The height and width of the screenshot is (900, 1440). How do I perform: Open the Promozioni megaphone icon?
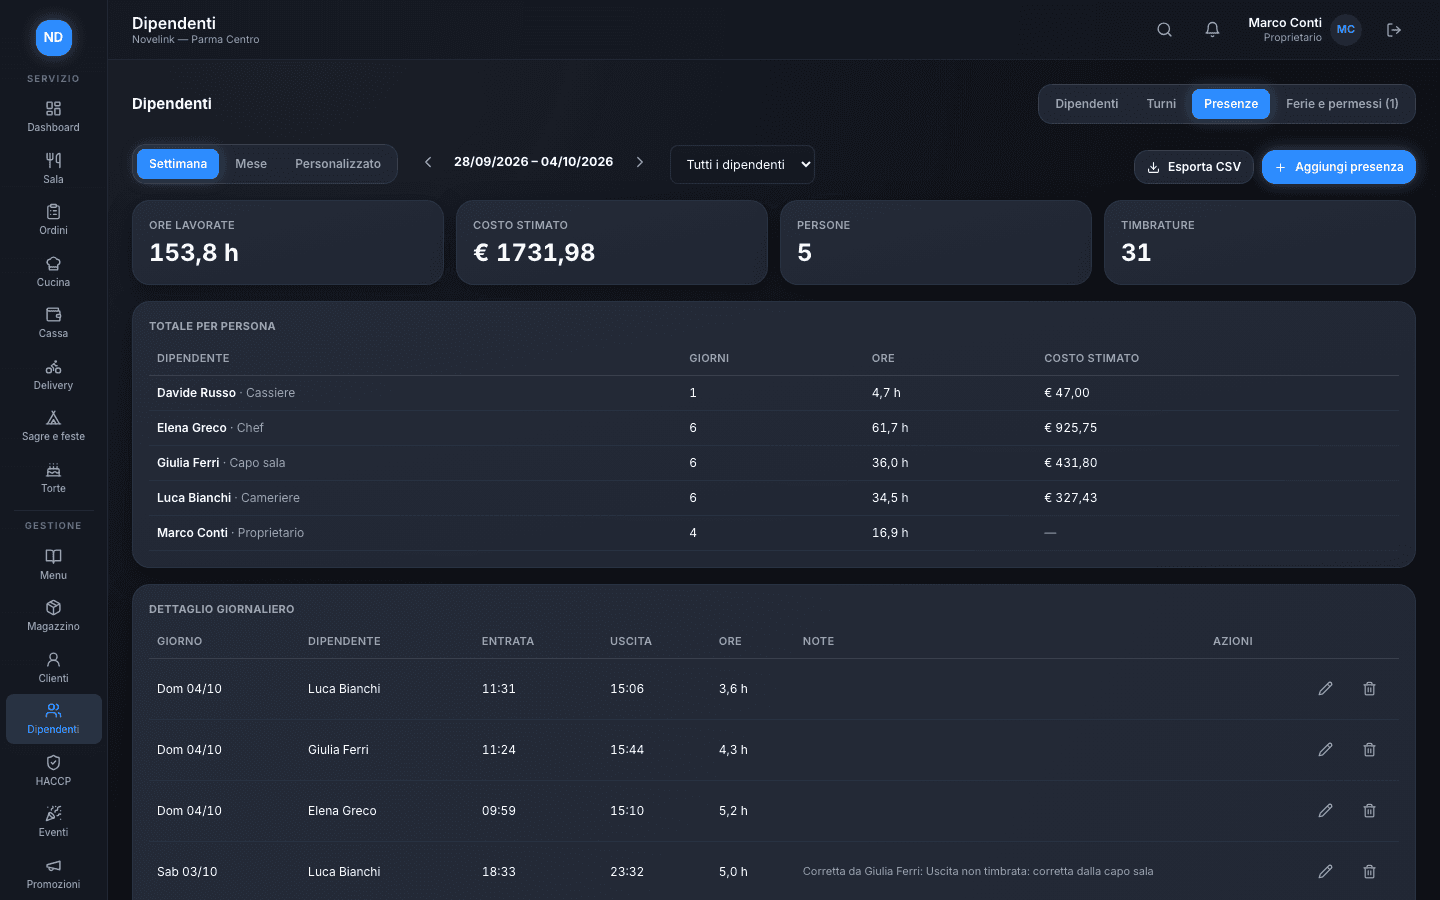53,873
